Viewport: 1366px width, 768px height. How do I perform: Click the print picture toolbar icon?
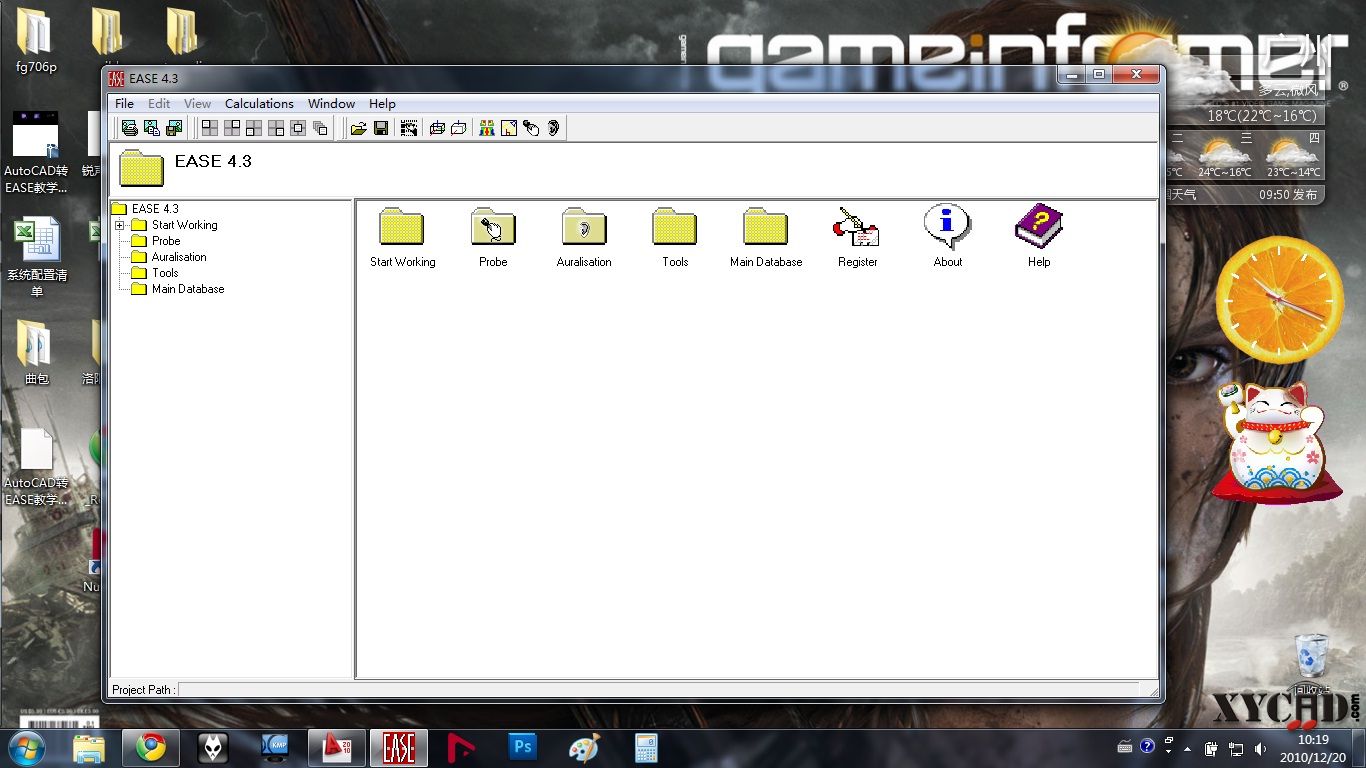click(130, 128)
